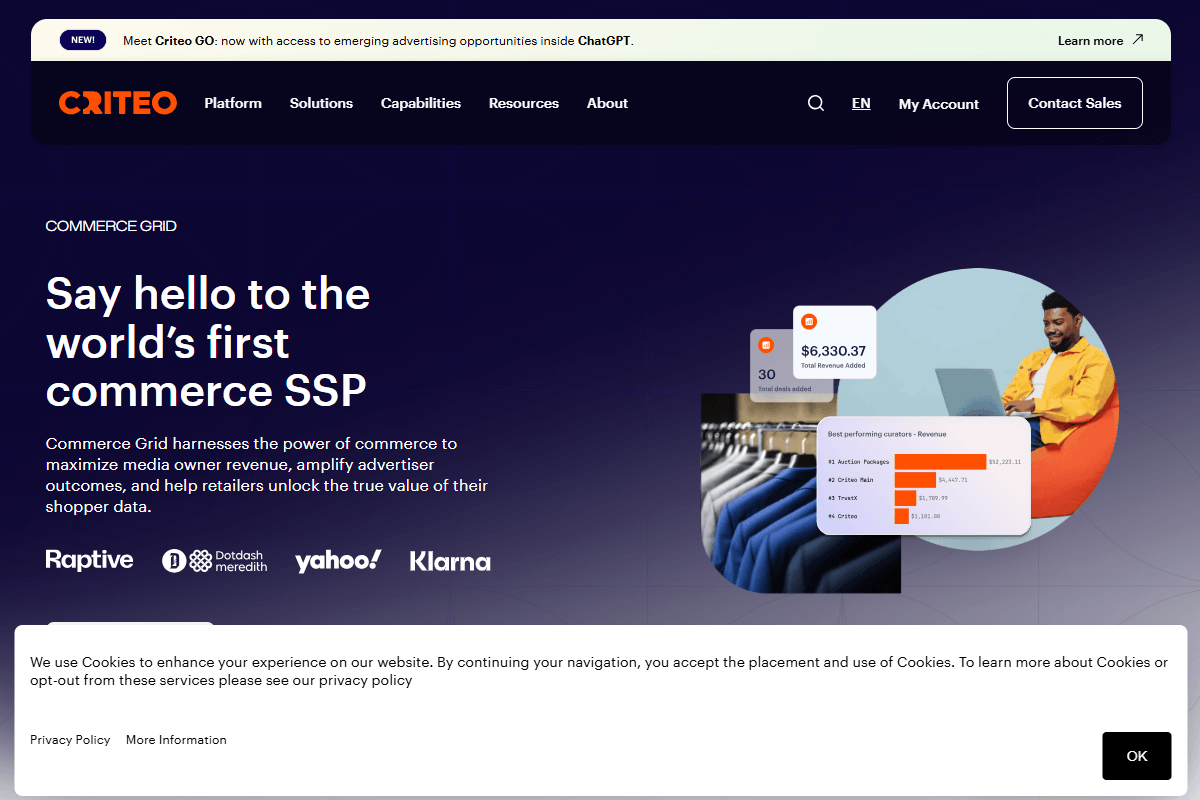Open the About menu
The image size is (1200, 800).
point(607,103)
